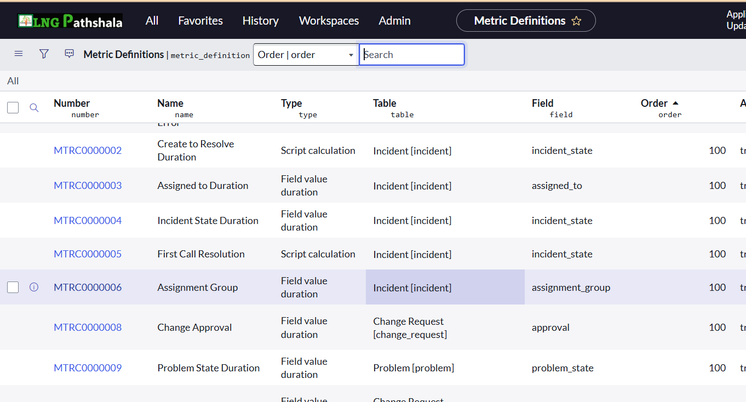Open the Order search field dropdown

[306, 55]
